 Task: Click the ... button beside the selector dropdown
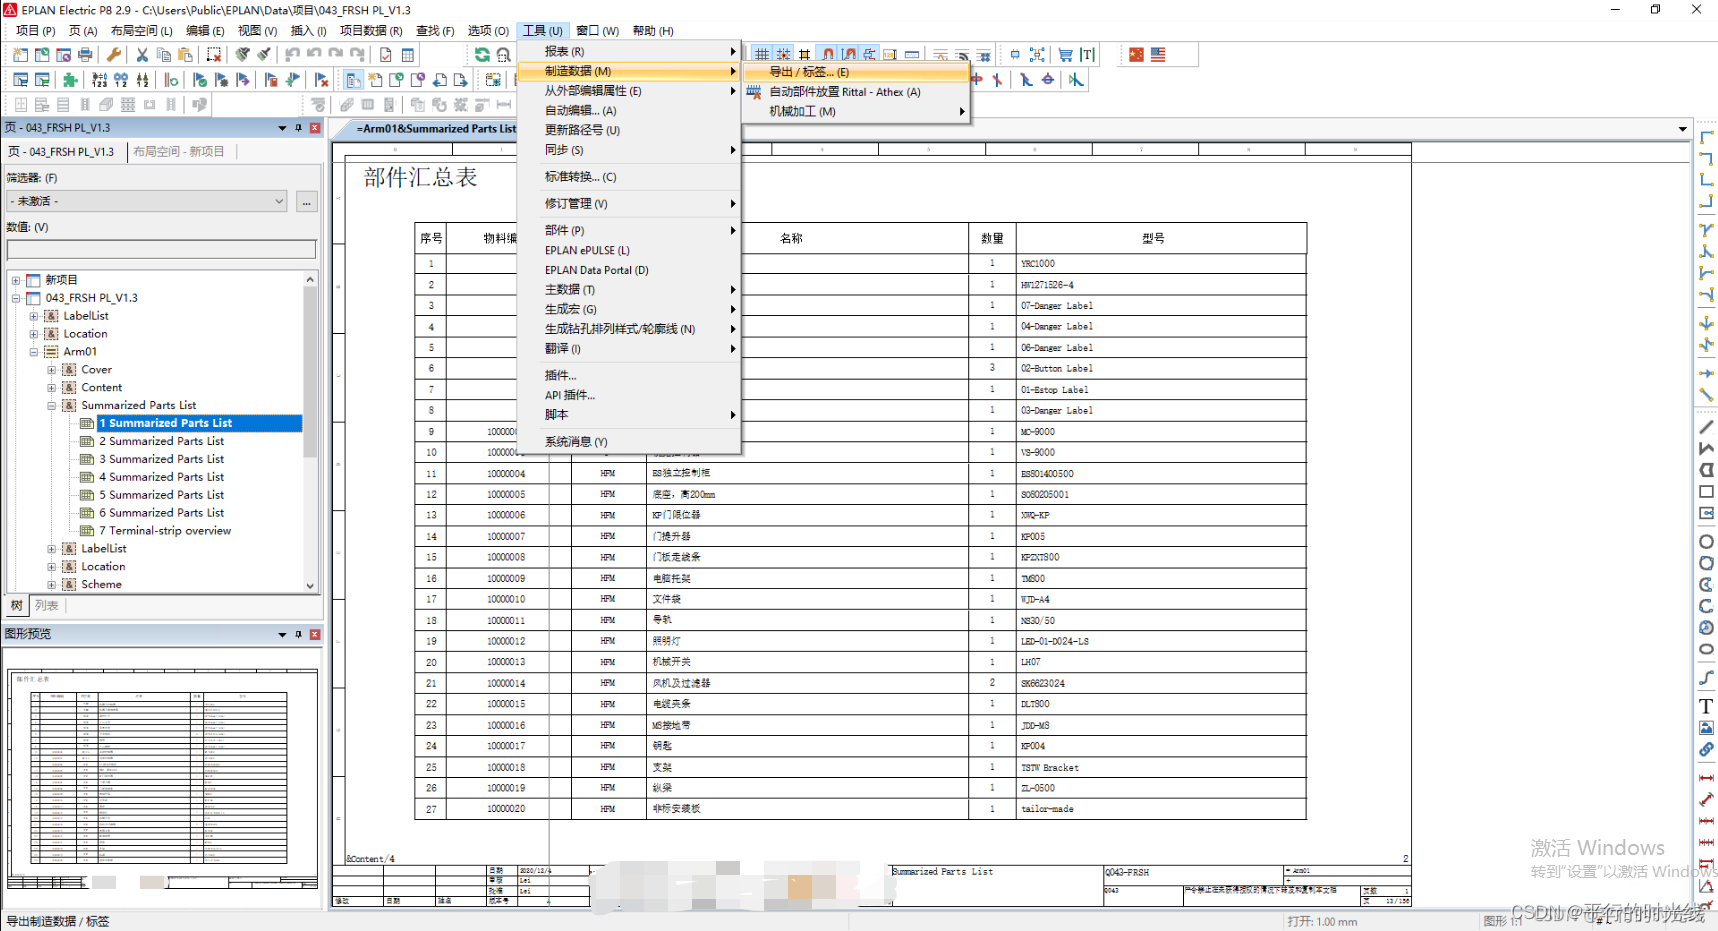point(307,201)
